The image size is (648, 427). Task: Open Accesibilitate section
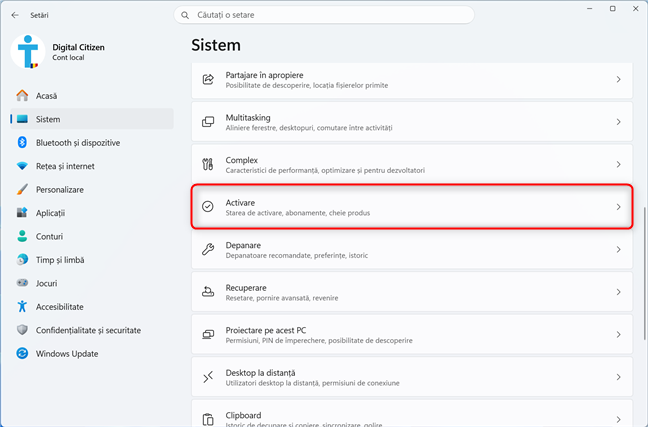click(92, 307)
